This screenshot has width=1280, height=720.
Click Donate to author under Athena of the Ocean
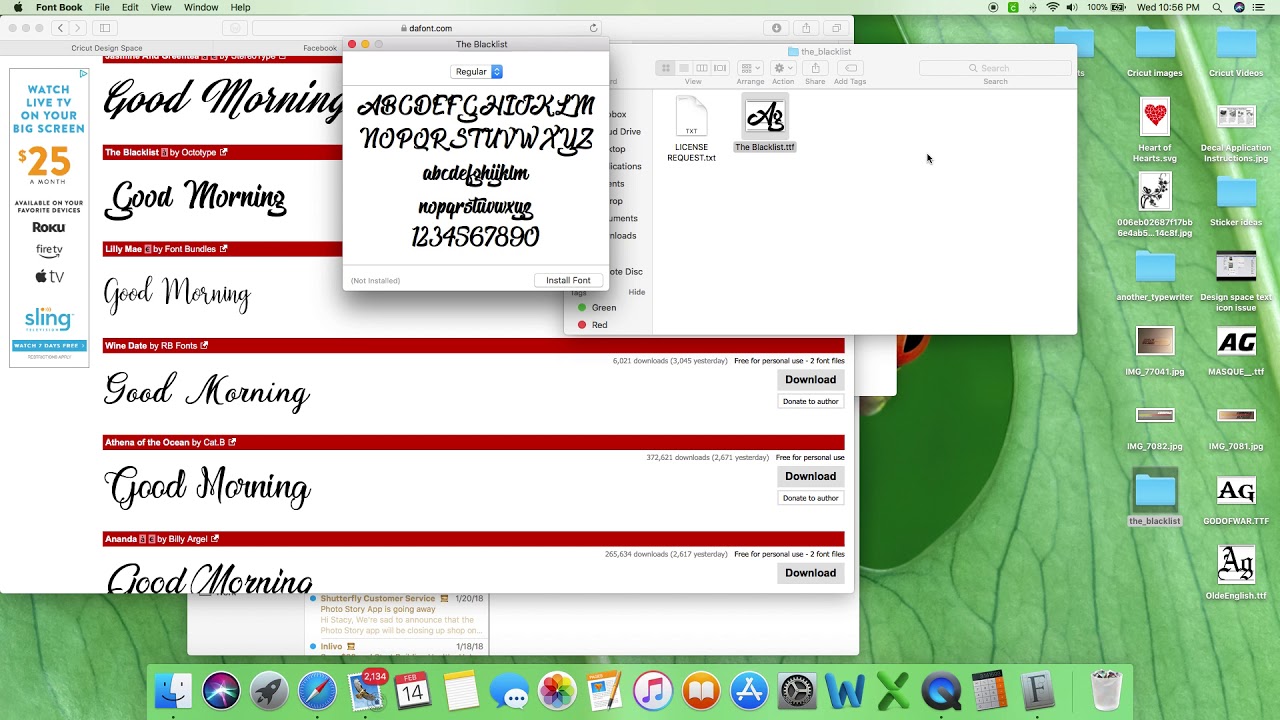click(810, 498)
